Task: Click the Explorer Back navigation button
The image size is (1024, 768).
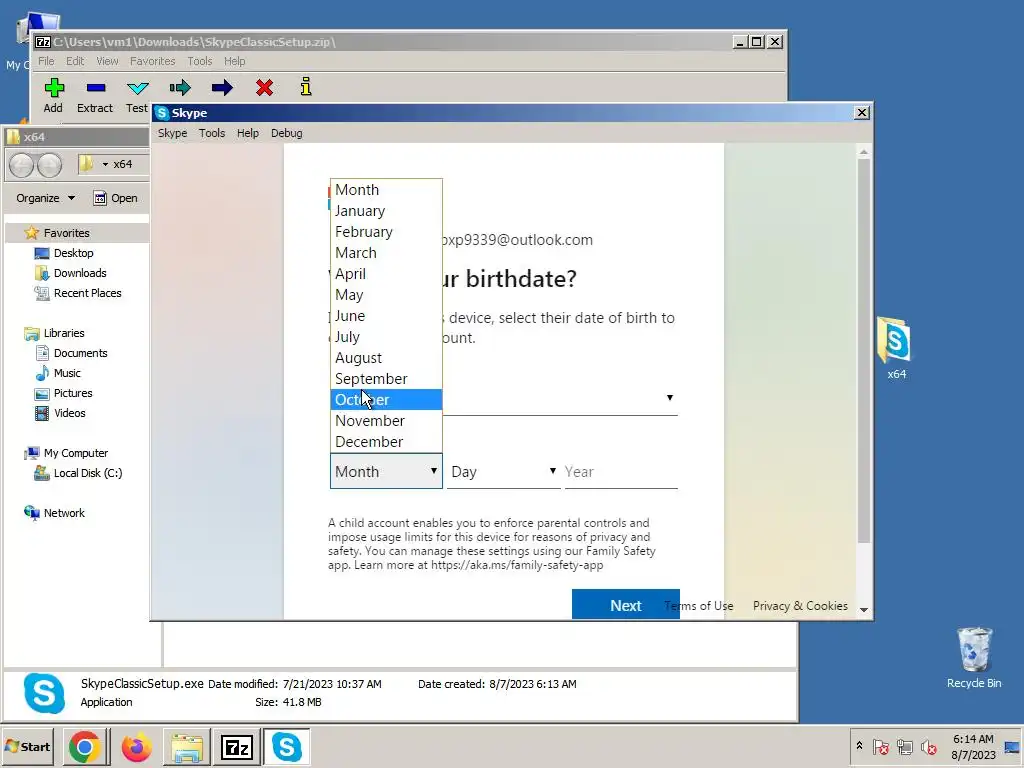Action: coord(22,165)
